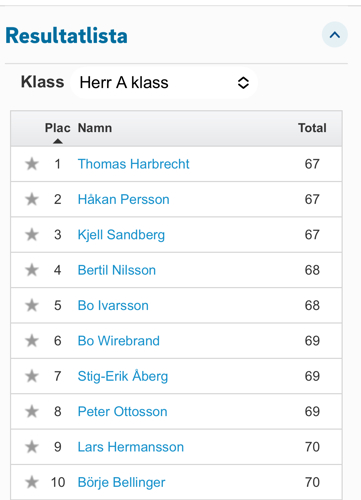Sort results by Total column

click(x=312, y=128)
